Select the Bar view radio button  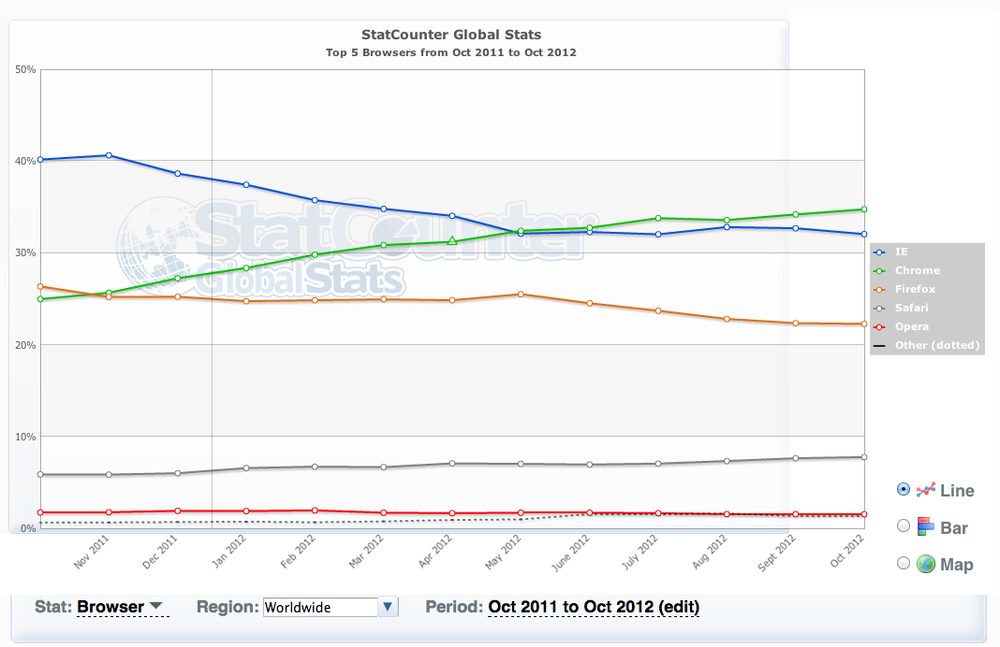click(x=904, y=525)
